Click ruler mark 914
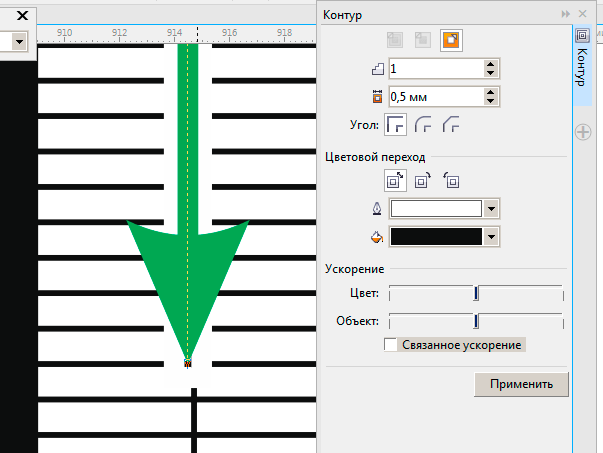Viewport: 603px width, 453px height. click(x=174, y=33)
